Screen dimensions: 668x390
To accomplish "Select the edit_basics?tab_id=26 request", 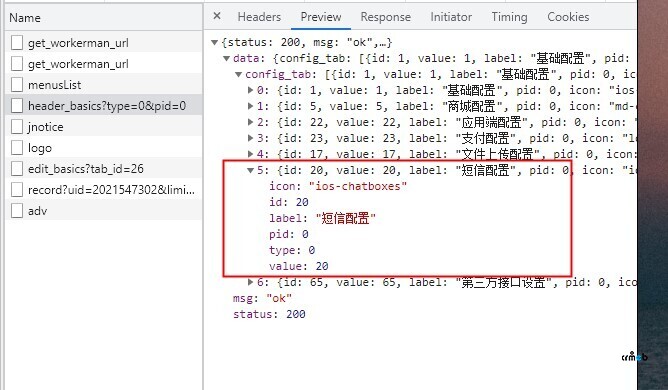I will coord(104,168).
